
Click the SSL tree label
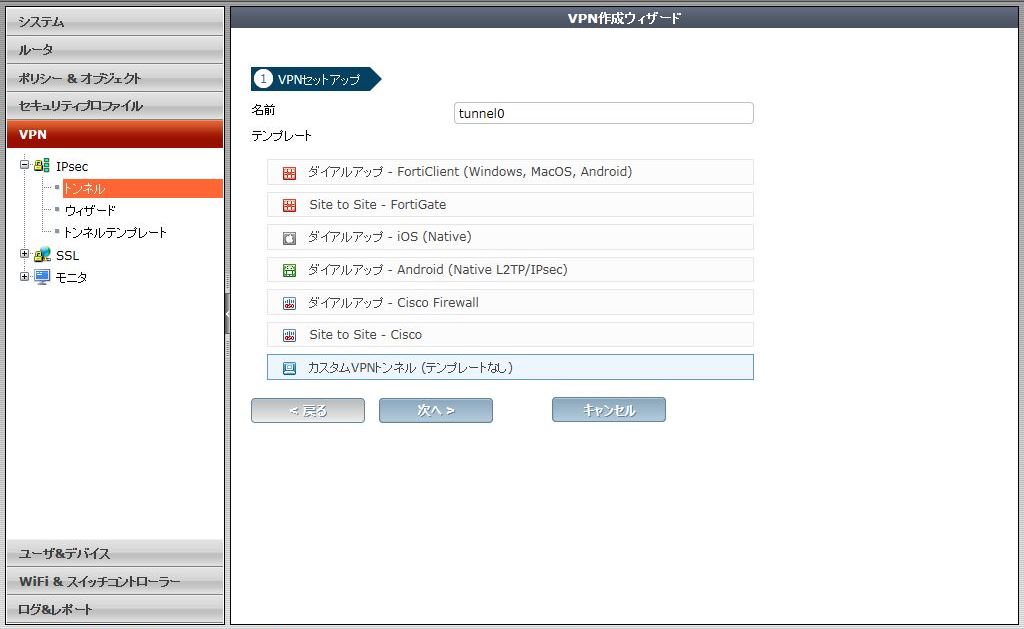click(67, 255)
